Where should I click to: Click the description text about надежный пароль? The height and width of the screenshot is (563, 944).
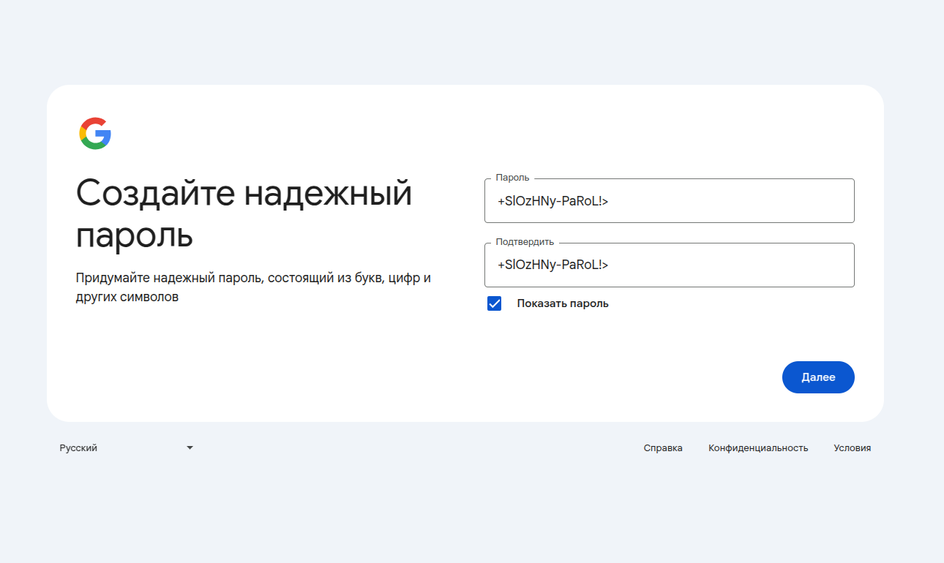click(x=253, y=287)
